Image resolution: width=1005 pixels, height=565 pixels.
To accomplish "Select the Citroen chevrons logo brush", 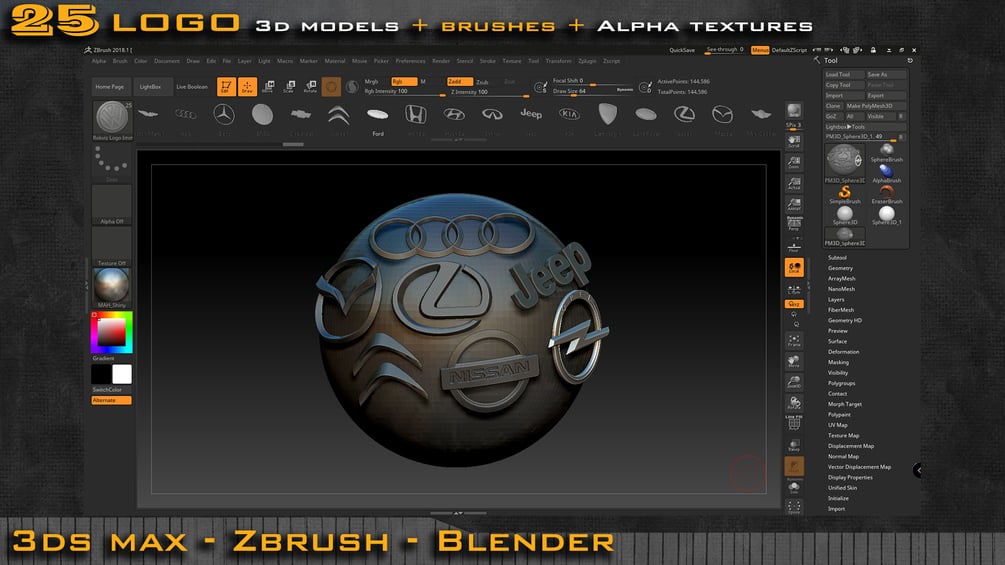I will [x=338, y=115].
